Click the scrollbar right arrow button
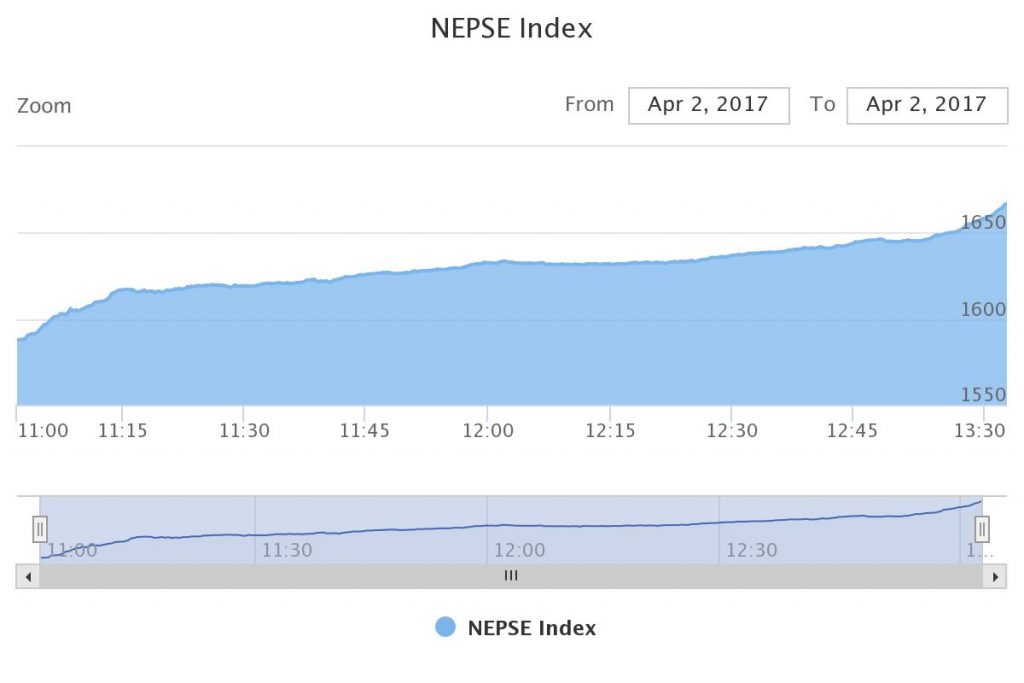Screen dimensions: 1024x683 coord(995,576)
